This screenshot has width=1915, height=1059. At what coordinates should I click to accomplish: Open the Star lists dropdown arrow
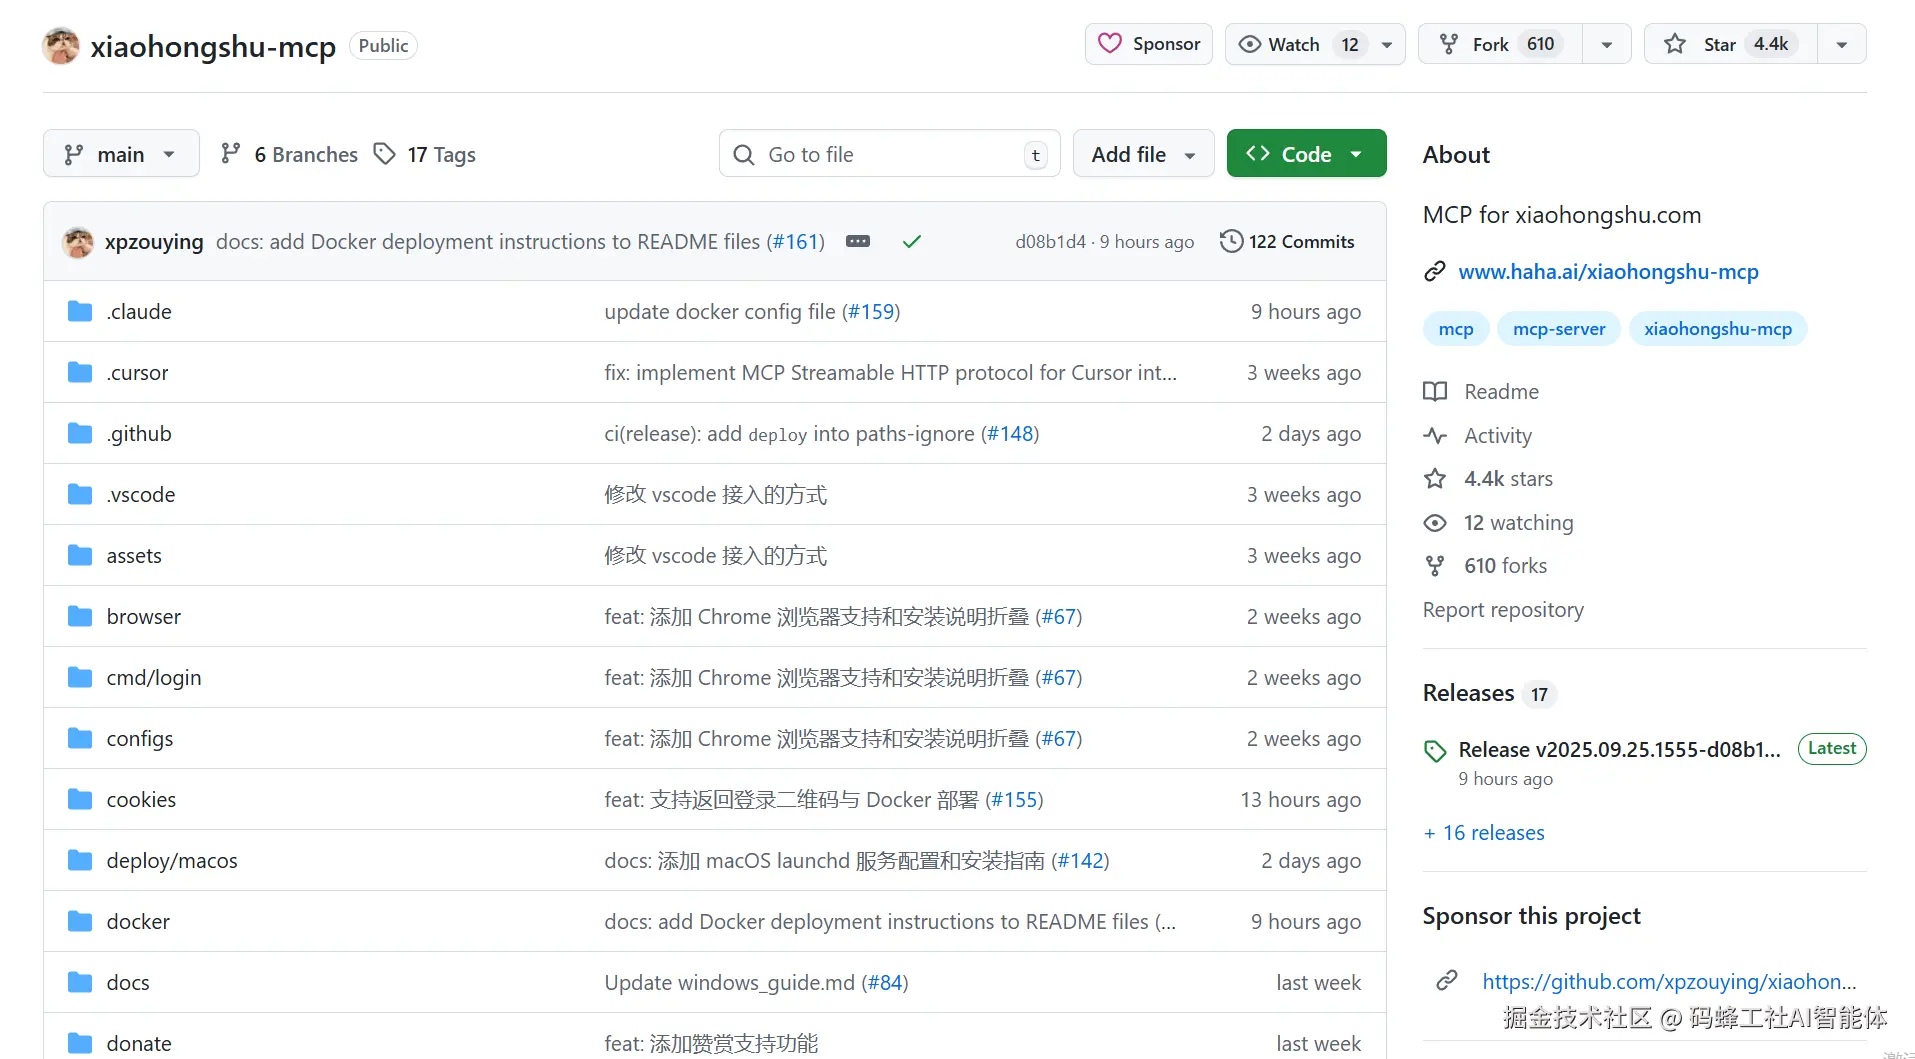[1842, 44]
